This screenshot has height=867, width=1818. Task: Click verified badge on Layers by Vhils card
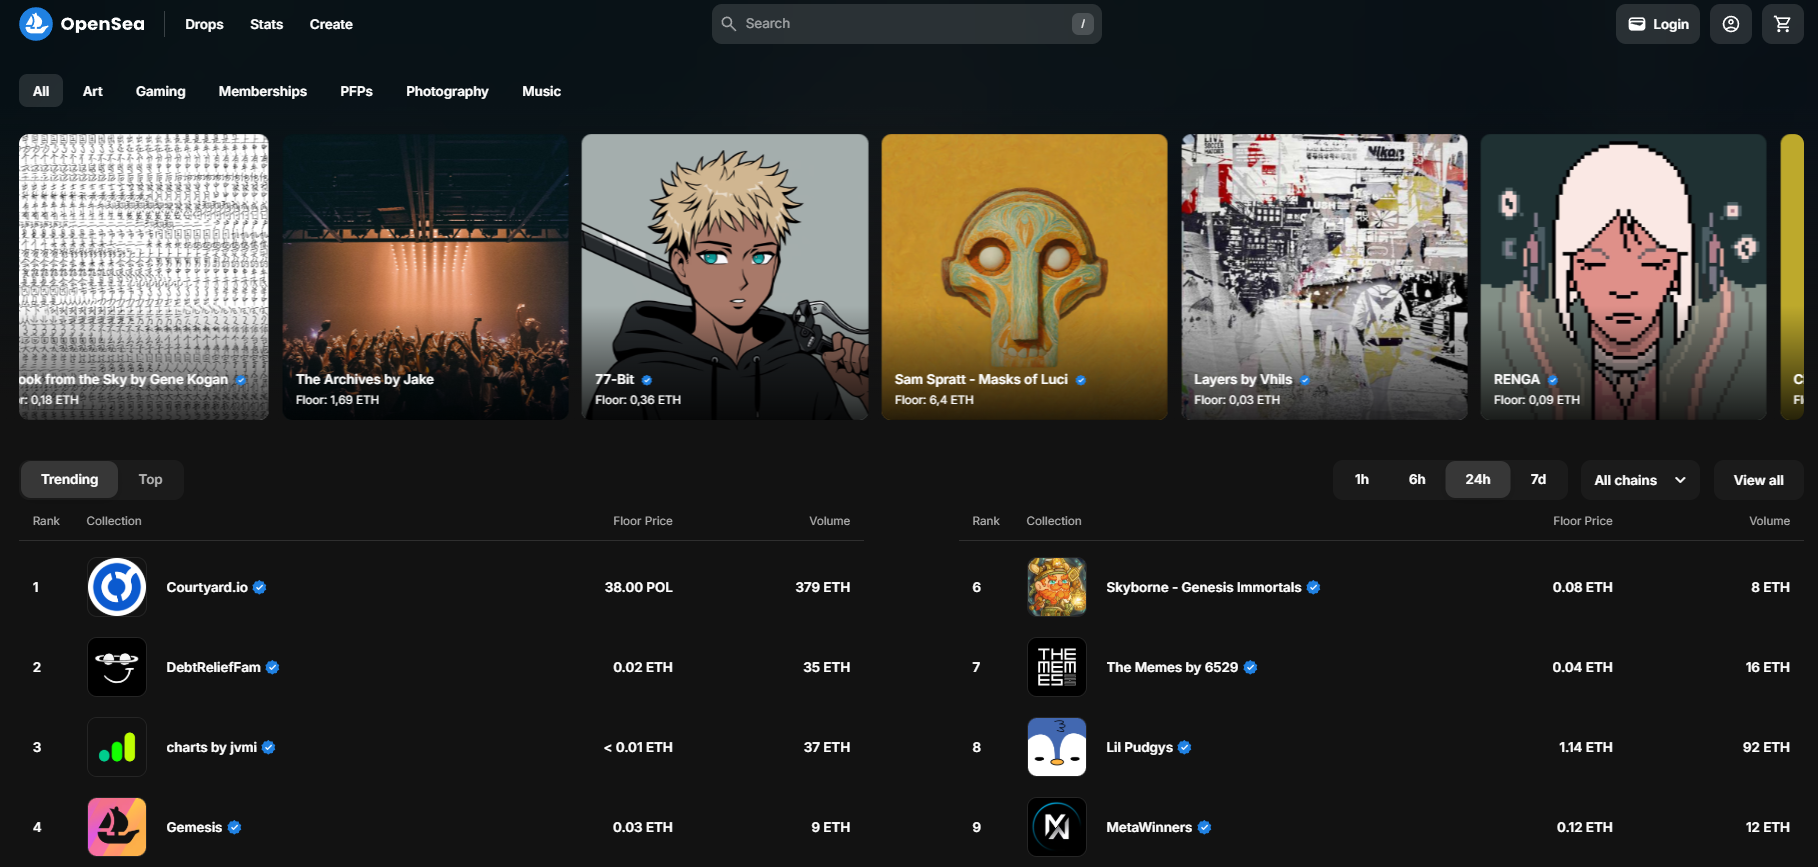[x=1305, y=380]
